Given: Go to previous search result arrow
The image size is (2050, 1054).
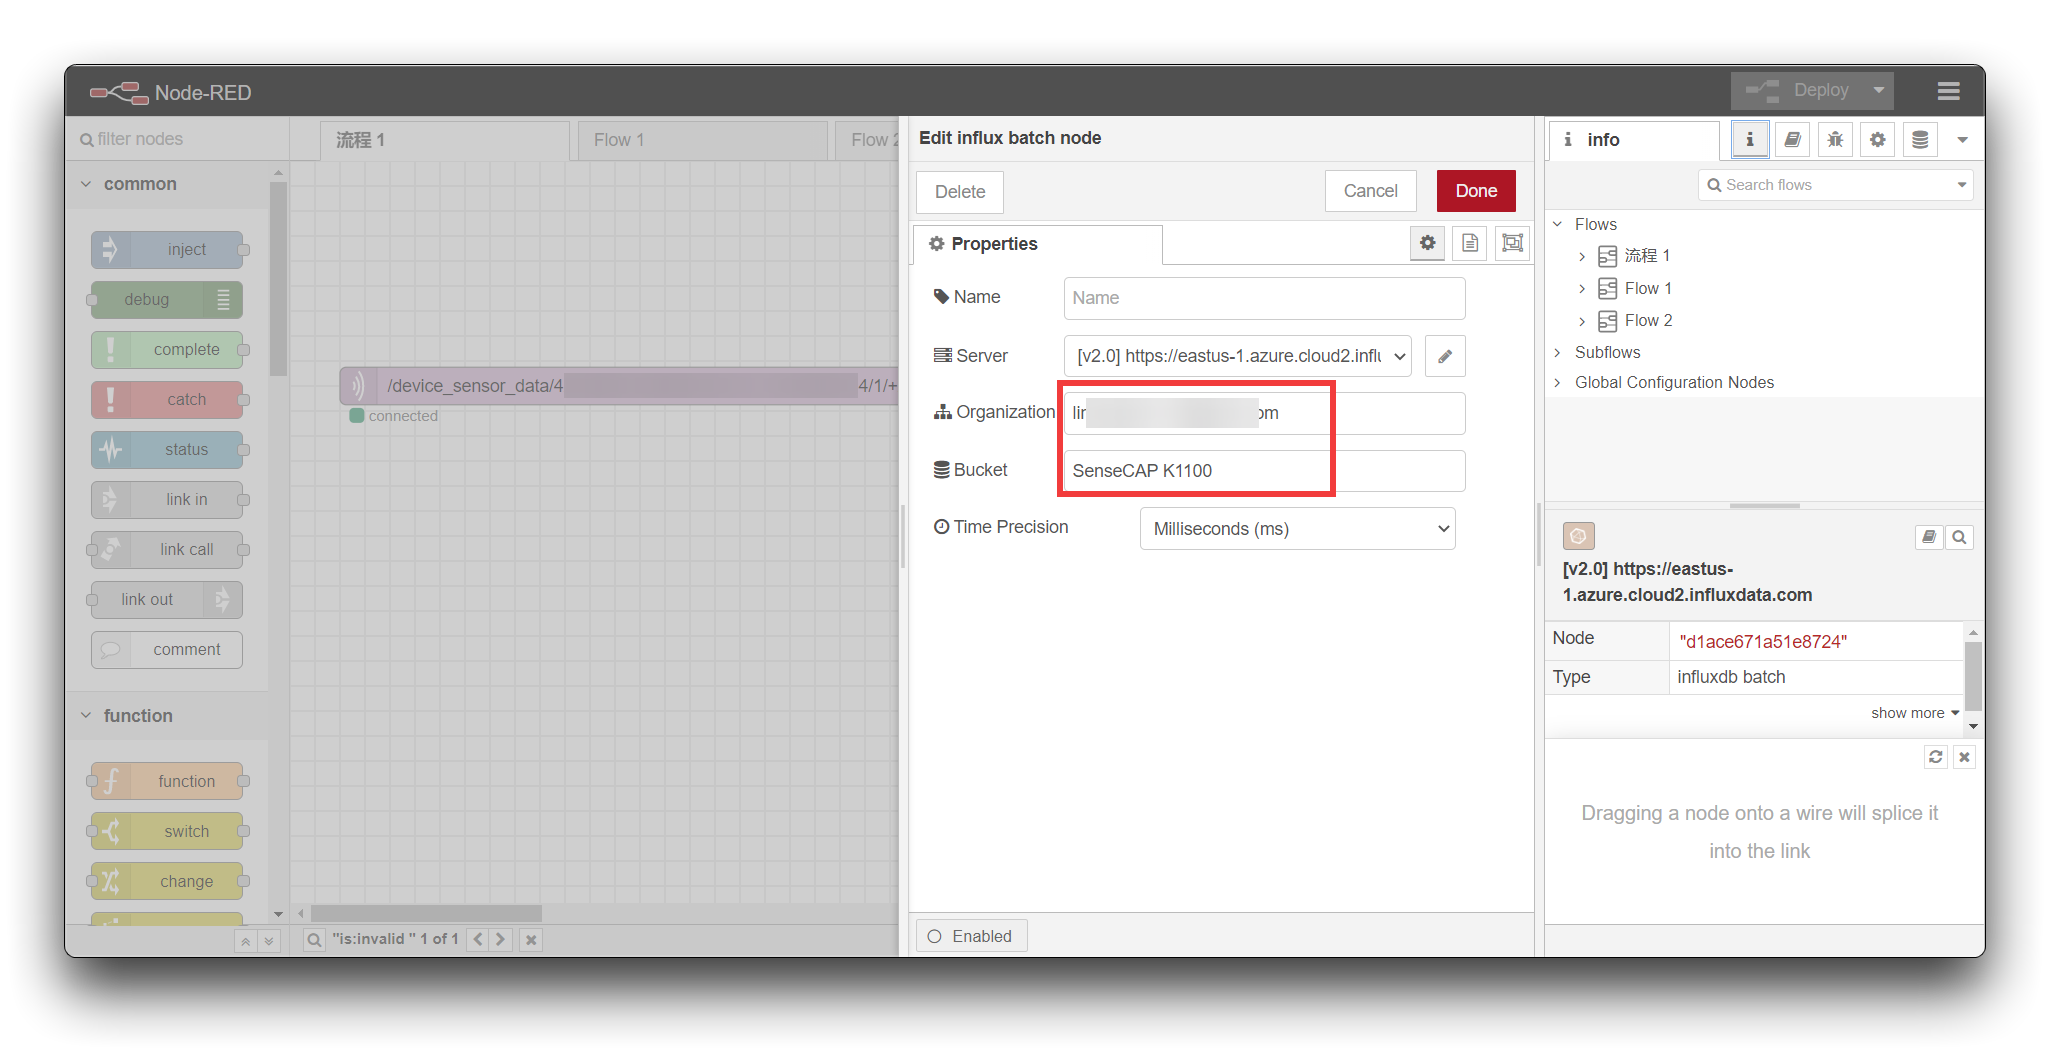Looking at the screenshot, I should pos(478,940).
